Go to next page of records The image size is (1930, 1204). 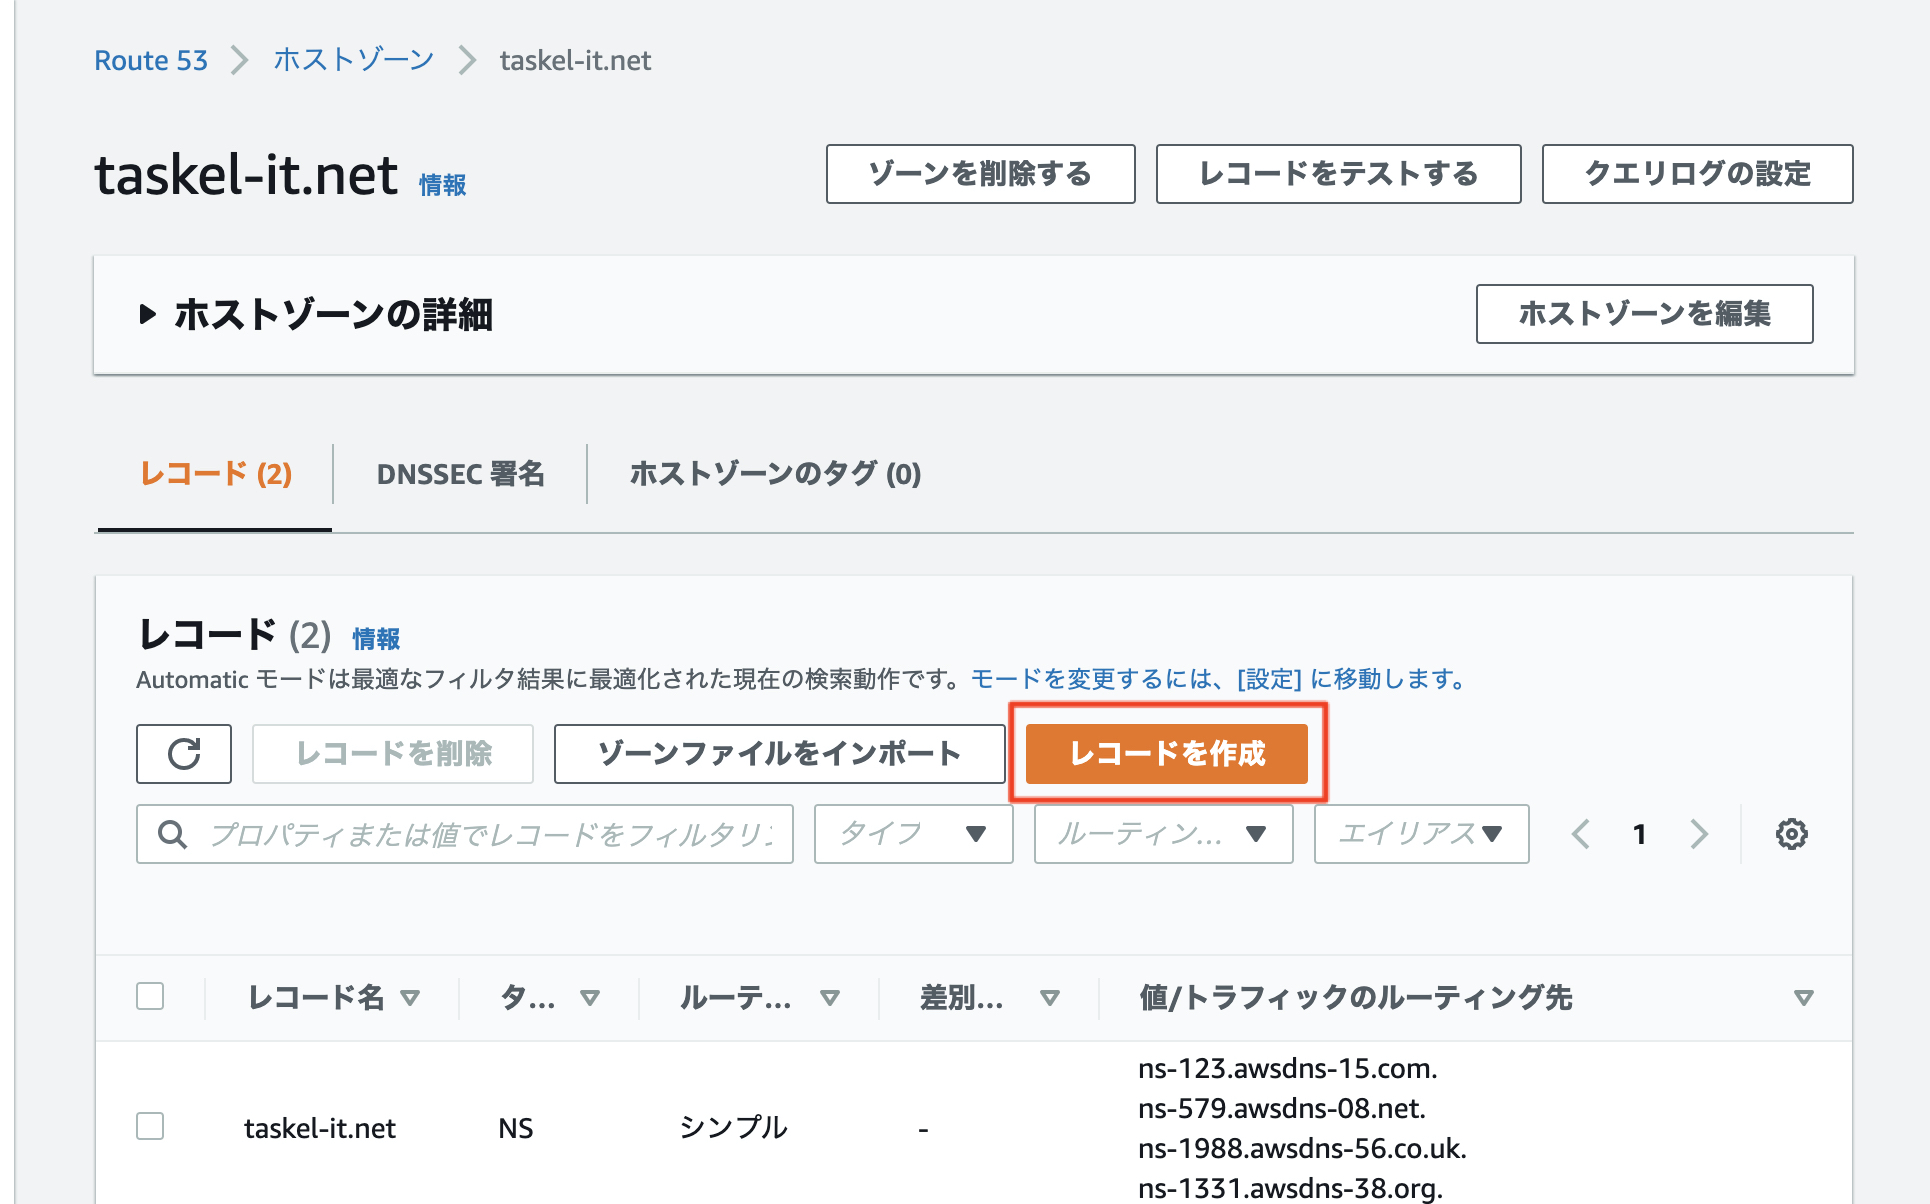point(1699,834)
